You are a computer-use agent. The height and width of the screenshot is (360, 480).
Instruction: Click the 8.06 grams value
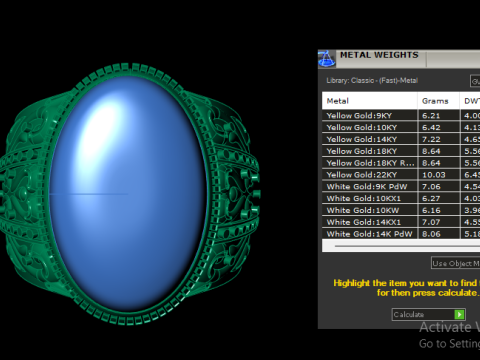click(x=431, y=234)
